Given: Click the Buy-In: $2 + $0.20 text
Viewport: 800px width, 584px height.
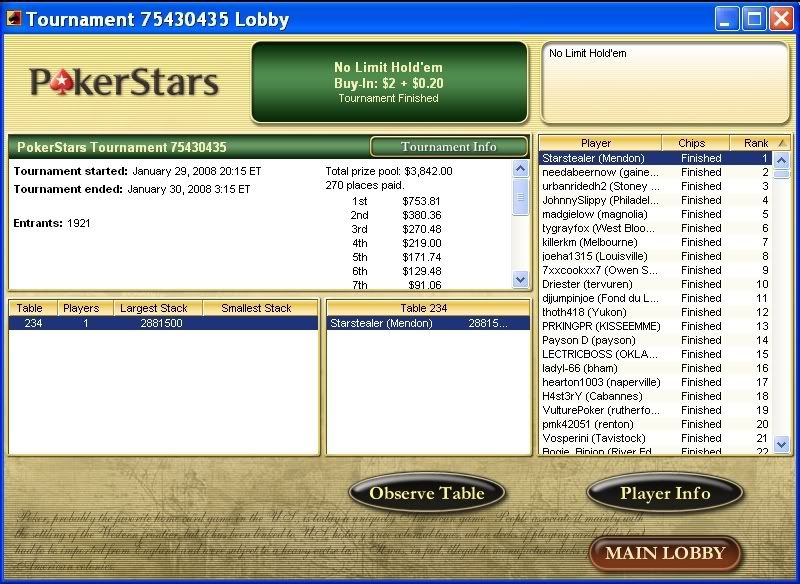Looking at the screenshot, I should (x=389, y=83).
